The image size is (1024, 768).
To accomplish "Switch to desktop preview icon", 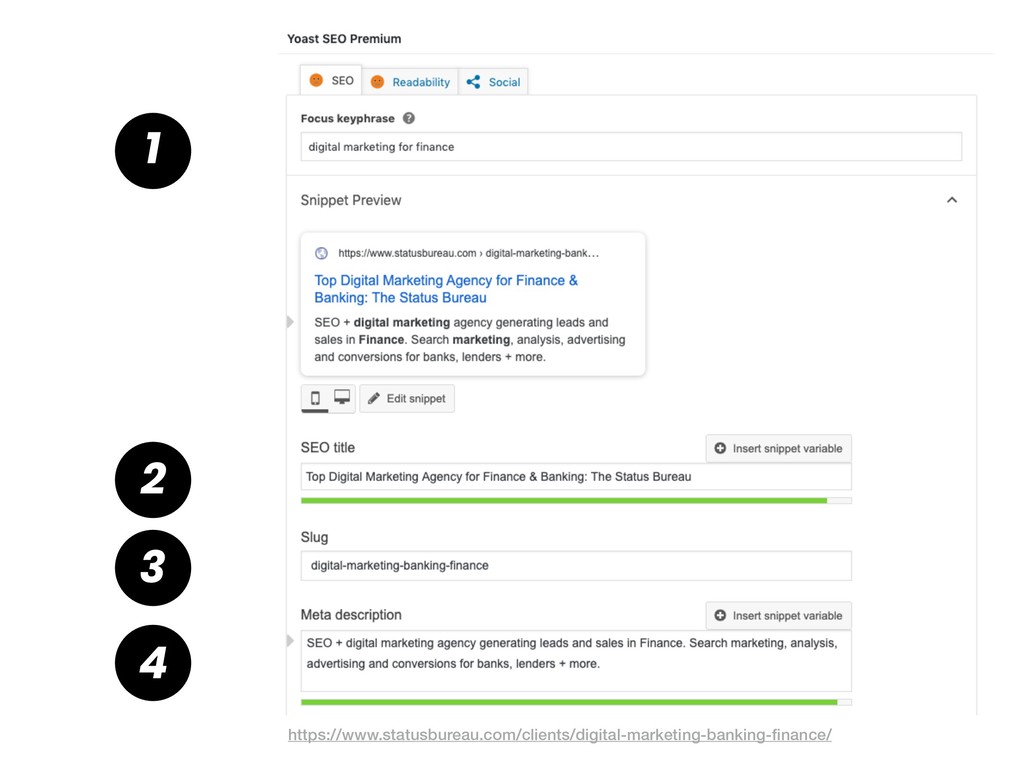I will coord(342,397).
